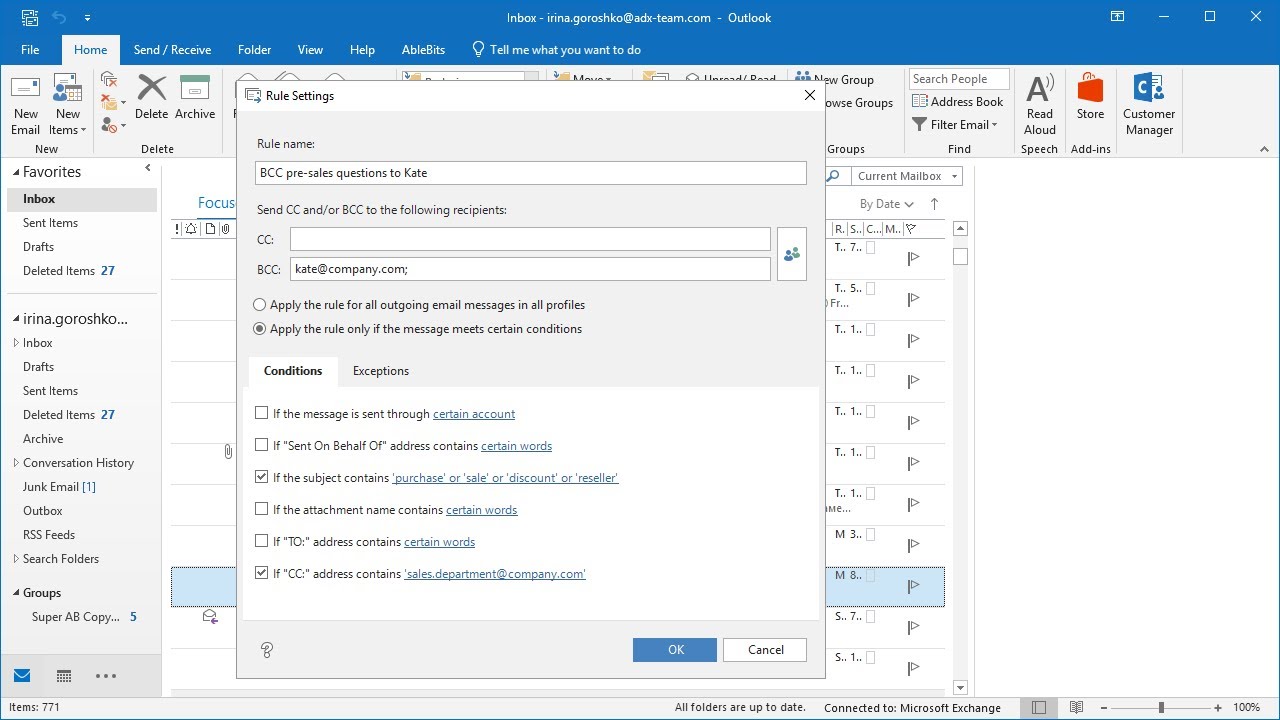Image resolution: width=1280 pixels, height=720 pixels.
Task: Click the Send/Receive icon in title bar
Action: [29, 18]
